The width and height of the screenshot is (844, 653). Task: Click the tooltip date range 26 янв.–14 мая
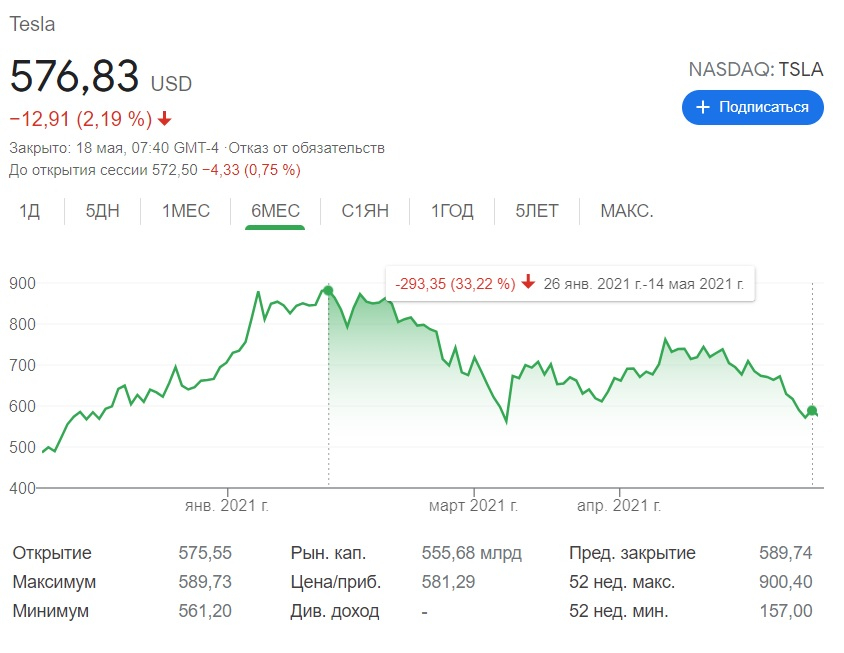tap(644, 284)
